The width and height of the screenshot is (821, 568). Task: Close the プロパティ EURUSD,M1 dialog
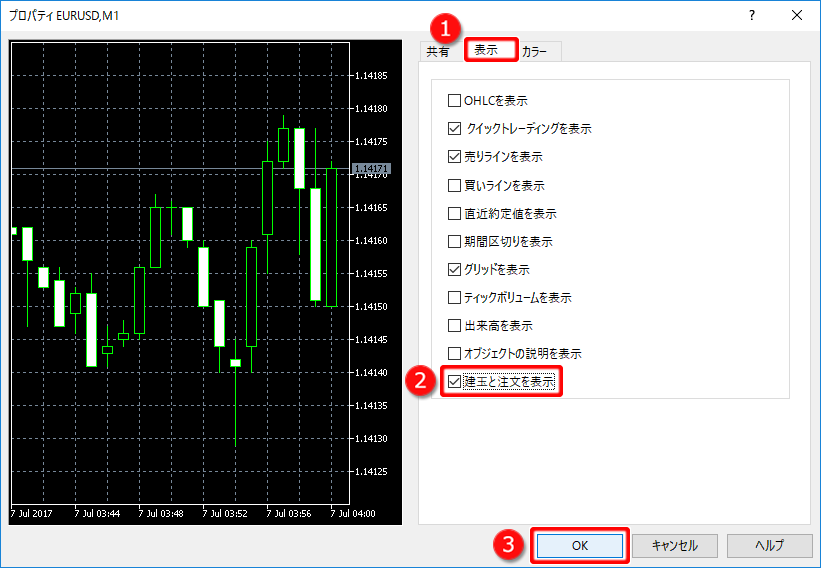pos(797,16)
